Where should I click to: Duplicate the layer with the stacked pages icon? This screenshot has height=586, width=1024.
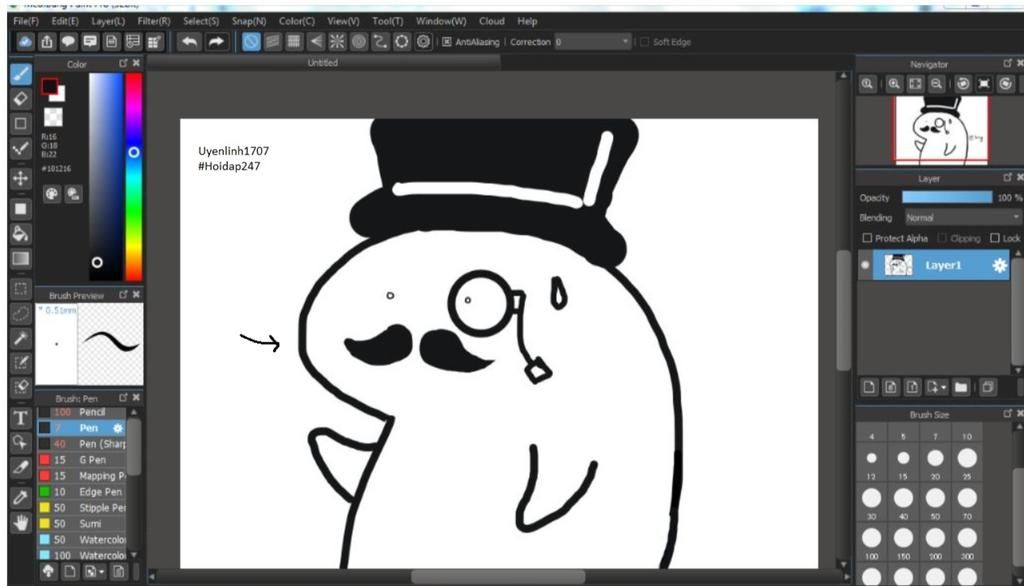click(x=988, y=387)
